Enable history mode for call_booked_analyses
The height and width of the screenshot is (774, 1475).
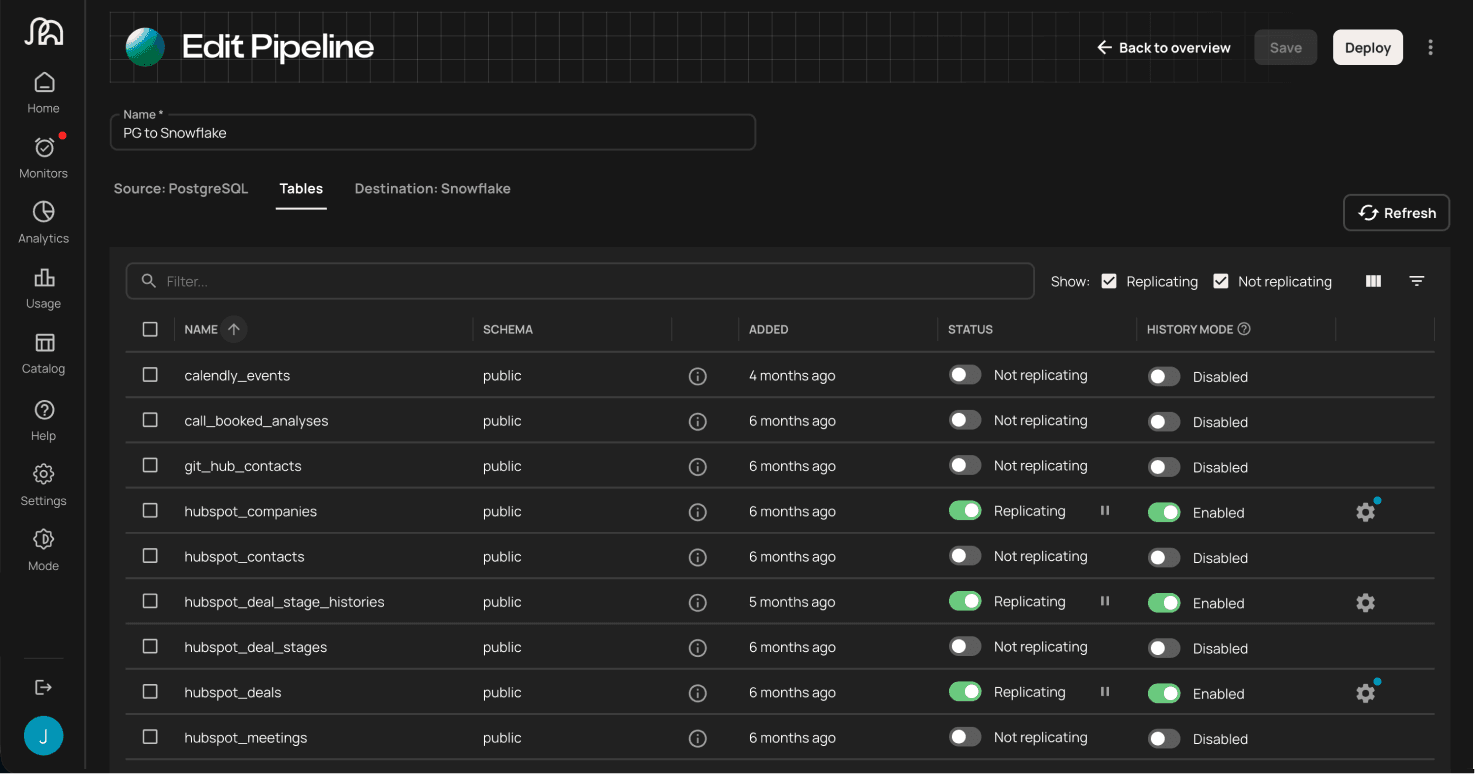[1164, 422]
